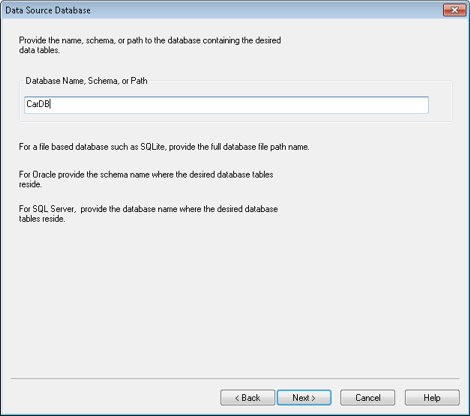The image size is (470, 416).
Task: Click the 'For SQL Server' hint line
Action: (x=148, y=209)
